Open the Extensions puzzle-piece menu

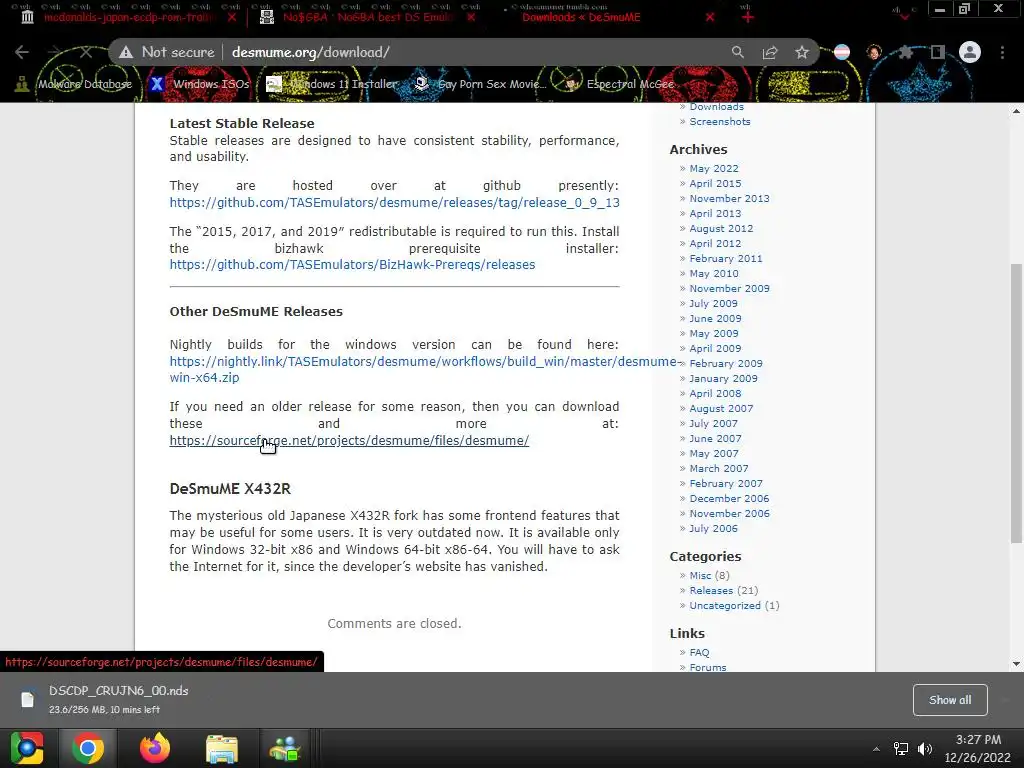906,52
